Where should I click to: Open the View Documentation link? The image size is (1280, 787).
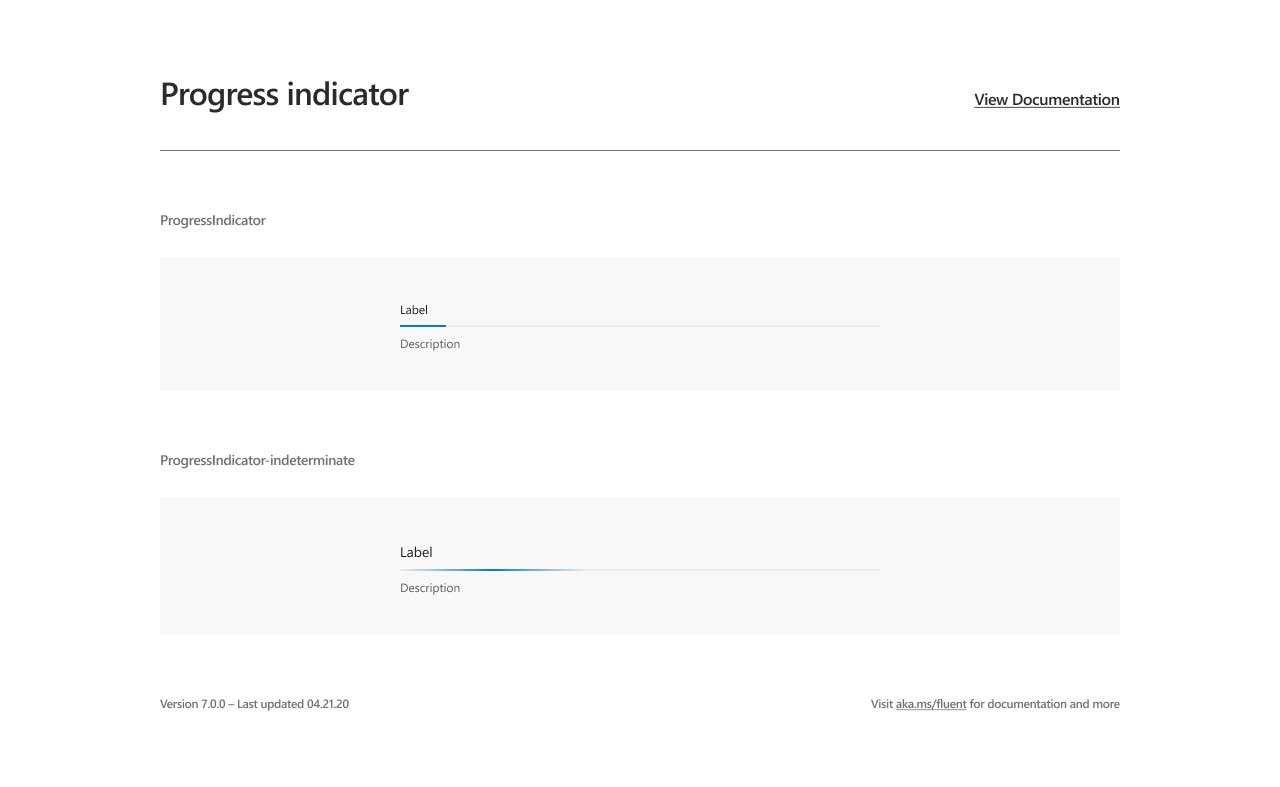pyautogui.click(x=1047, y=100)
